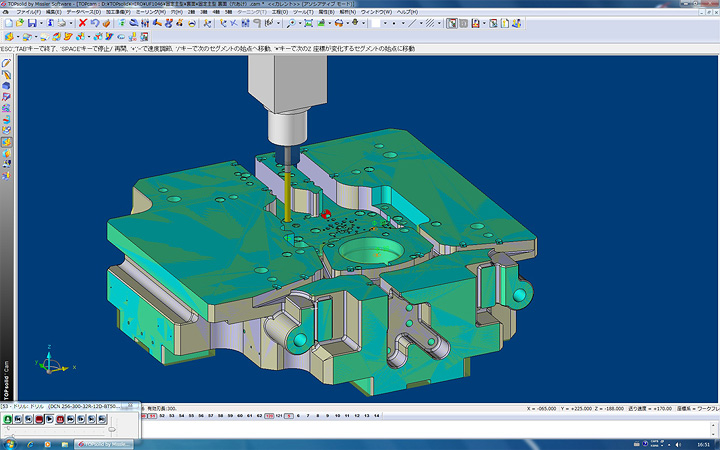Image resolution: width=720 pixels, height=450 pixels.
Task: Expand the dropdown beside the first second-row icon
Action: pos(17,36)
